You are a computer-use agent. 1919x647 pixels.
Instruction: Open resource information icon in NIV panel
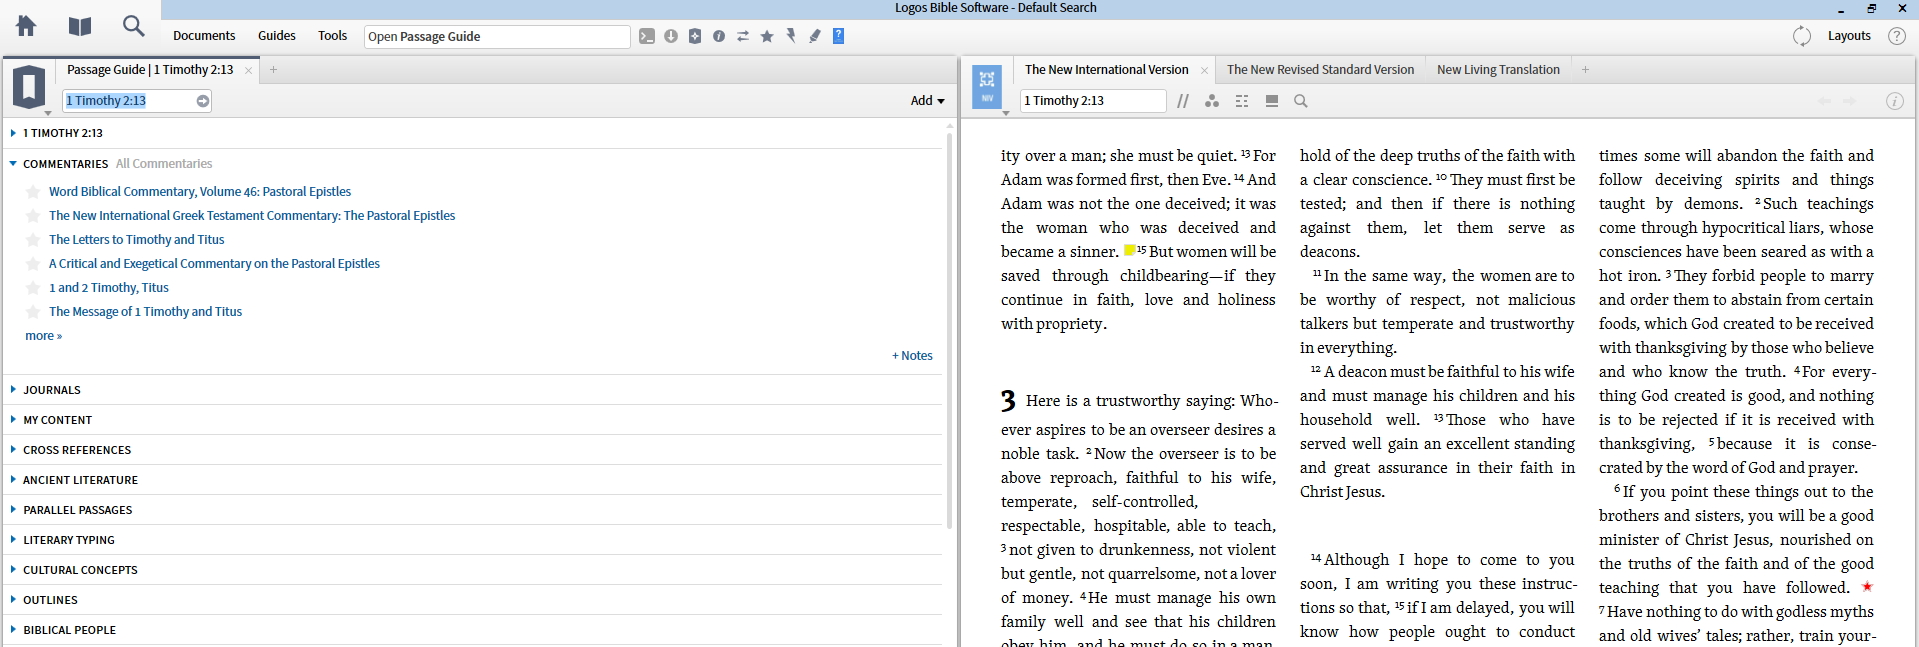[1894, 101]
